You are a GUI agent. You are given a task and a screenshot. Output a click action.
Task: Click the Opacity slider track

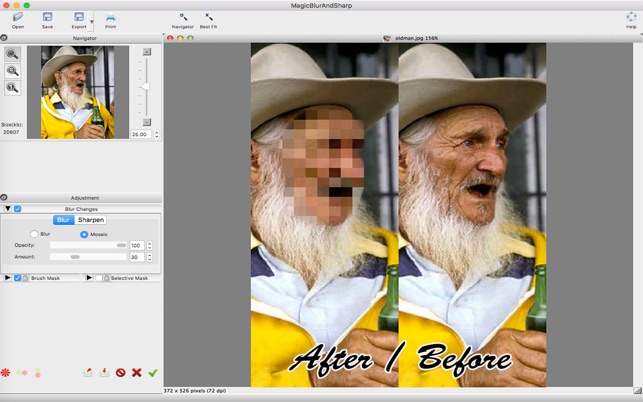pos(88,245)
